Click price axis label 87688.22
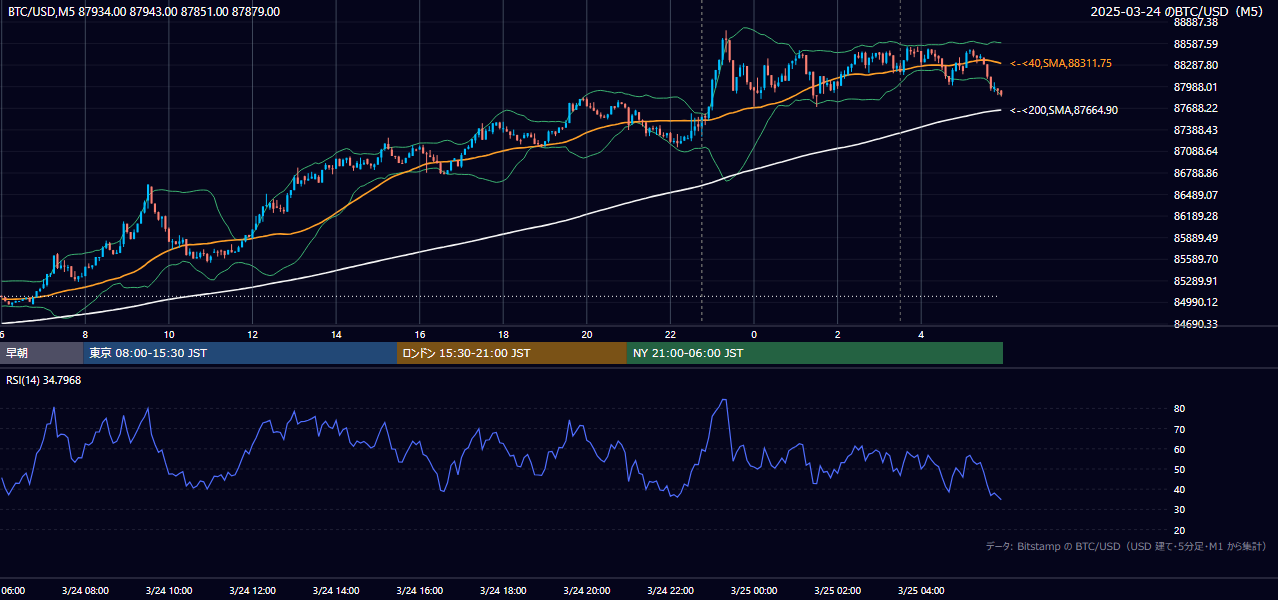Screen dimensions: 1278x600 pyautogui.click(x=1196, y=108)
